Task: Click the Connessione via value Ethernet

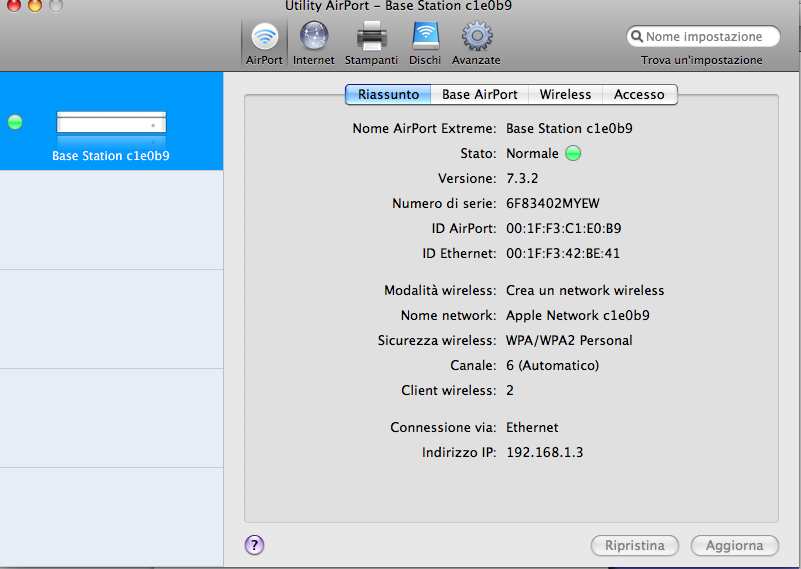Action: (x=532, y=427)
